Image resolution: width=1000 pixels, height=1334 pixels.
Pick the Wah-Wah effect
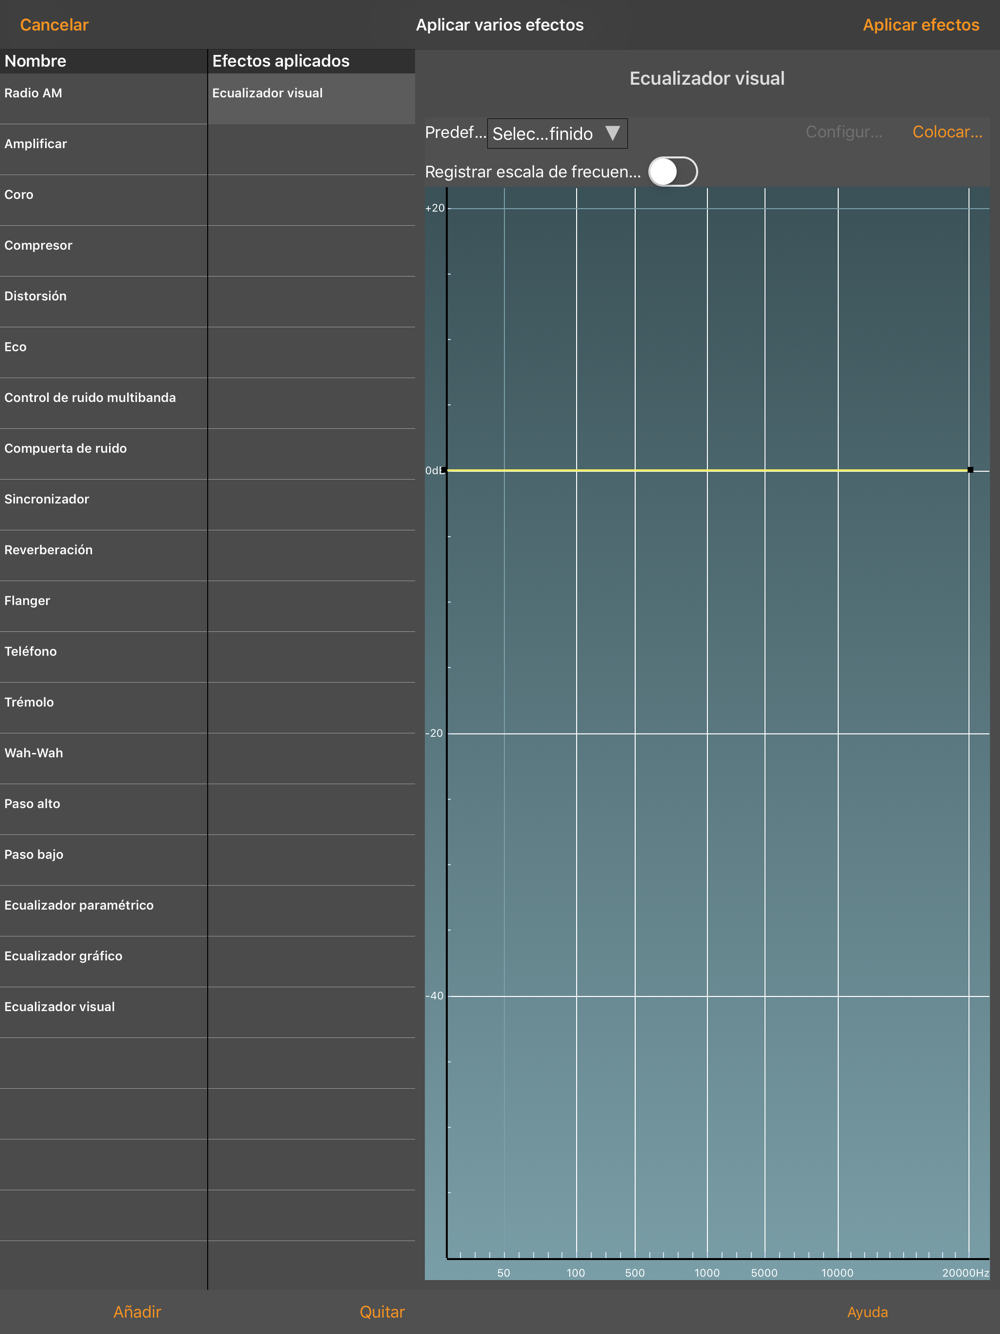click(103, 759)
